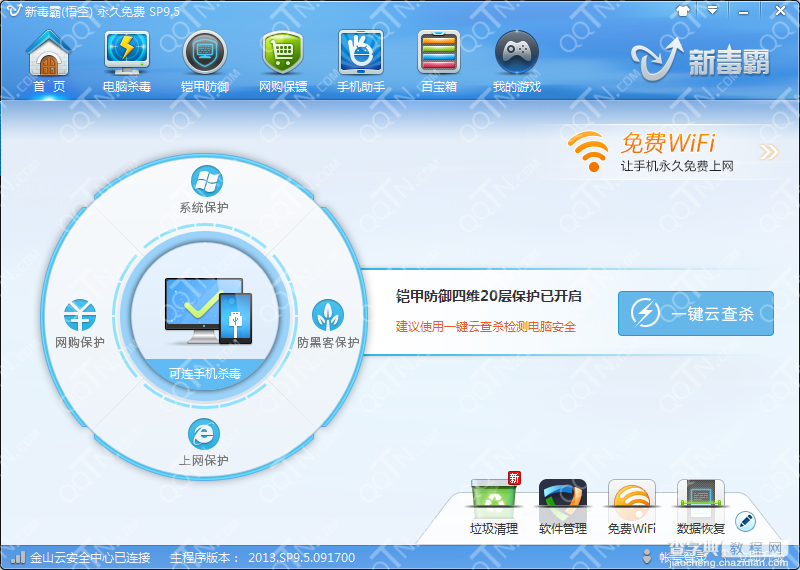Click the 上网保护 IE icon
Screen dimensions: 800x570
(204, 434)
